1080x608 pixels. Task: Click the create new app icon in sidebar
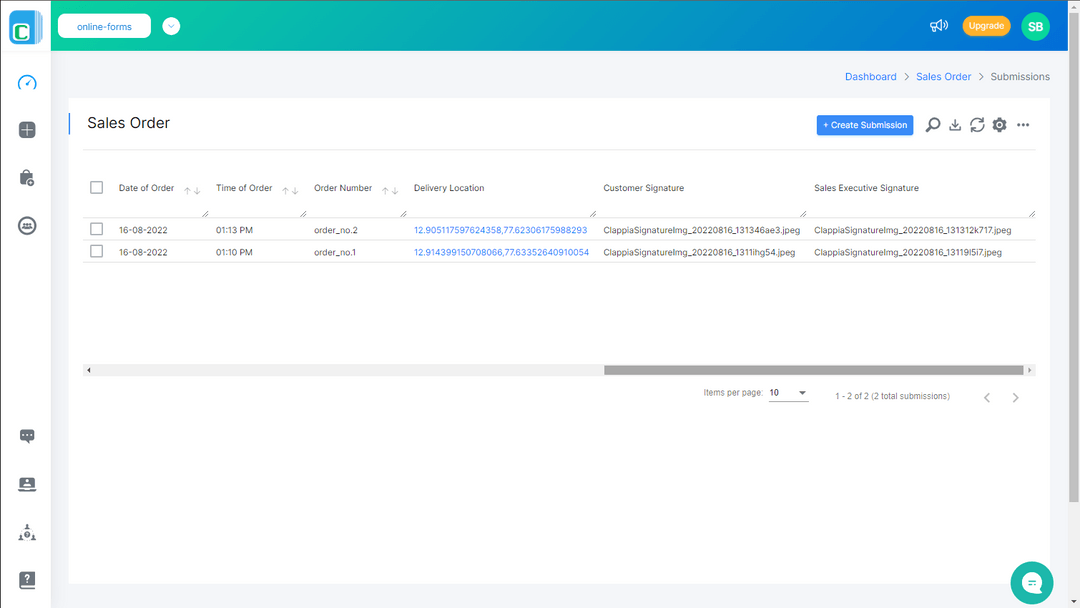[26, 129]
